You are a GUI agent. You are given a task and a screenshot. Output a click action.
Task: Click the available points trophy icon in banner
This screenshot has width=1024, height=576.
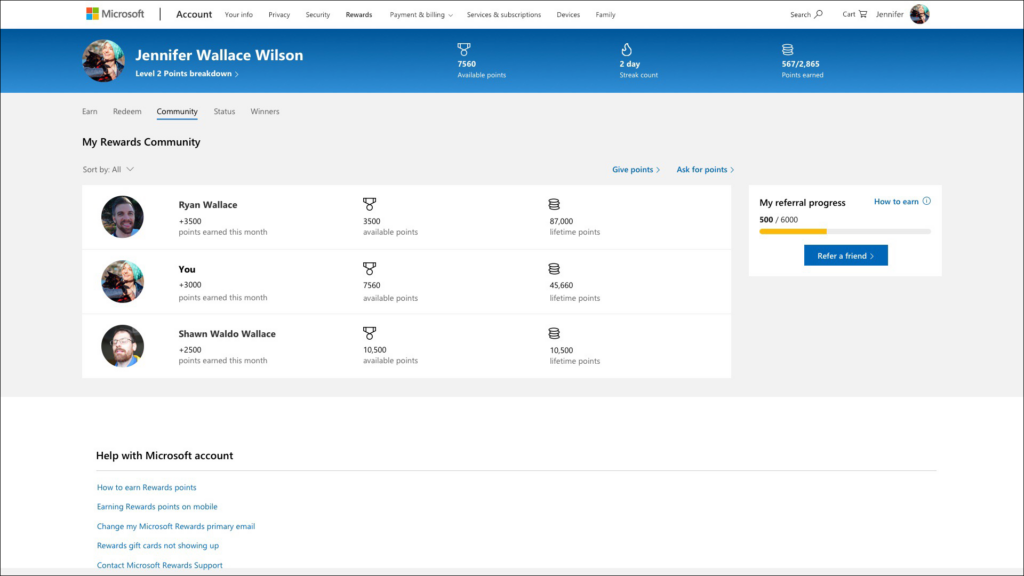[x=464, y=49]
